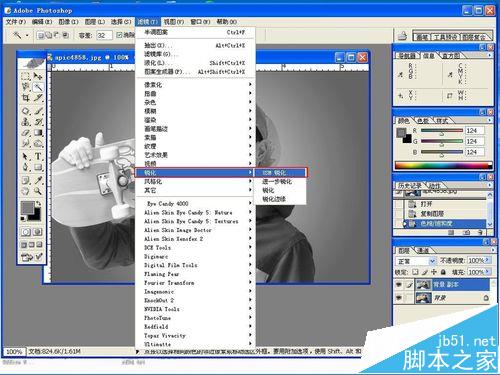Open the layer fill slider arrow
This screenshot has height=375, width=500.
488,272
